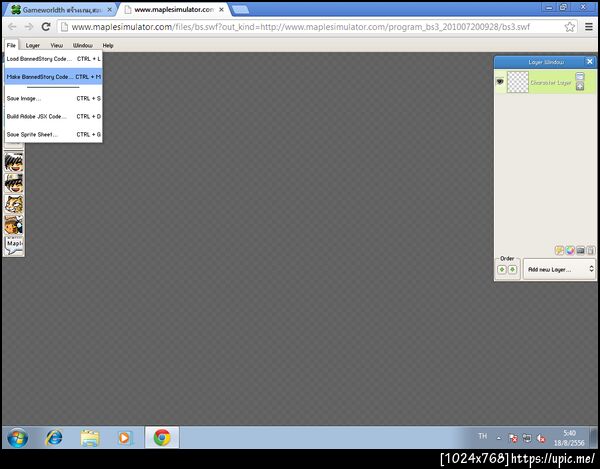Select the brown-haired character with effect icon
The height and width of the screenshot is (469, 600).
[x=14, y=225]
